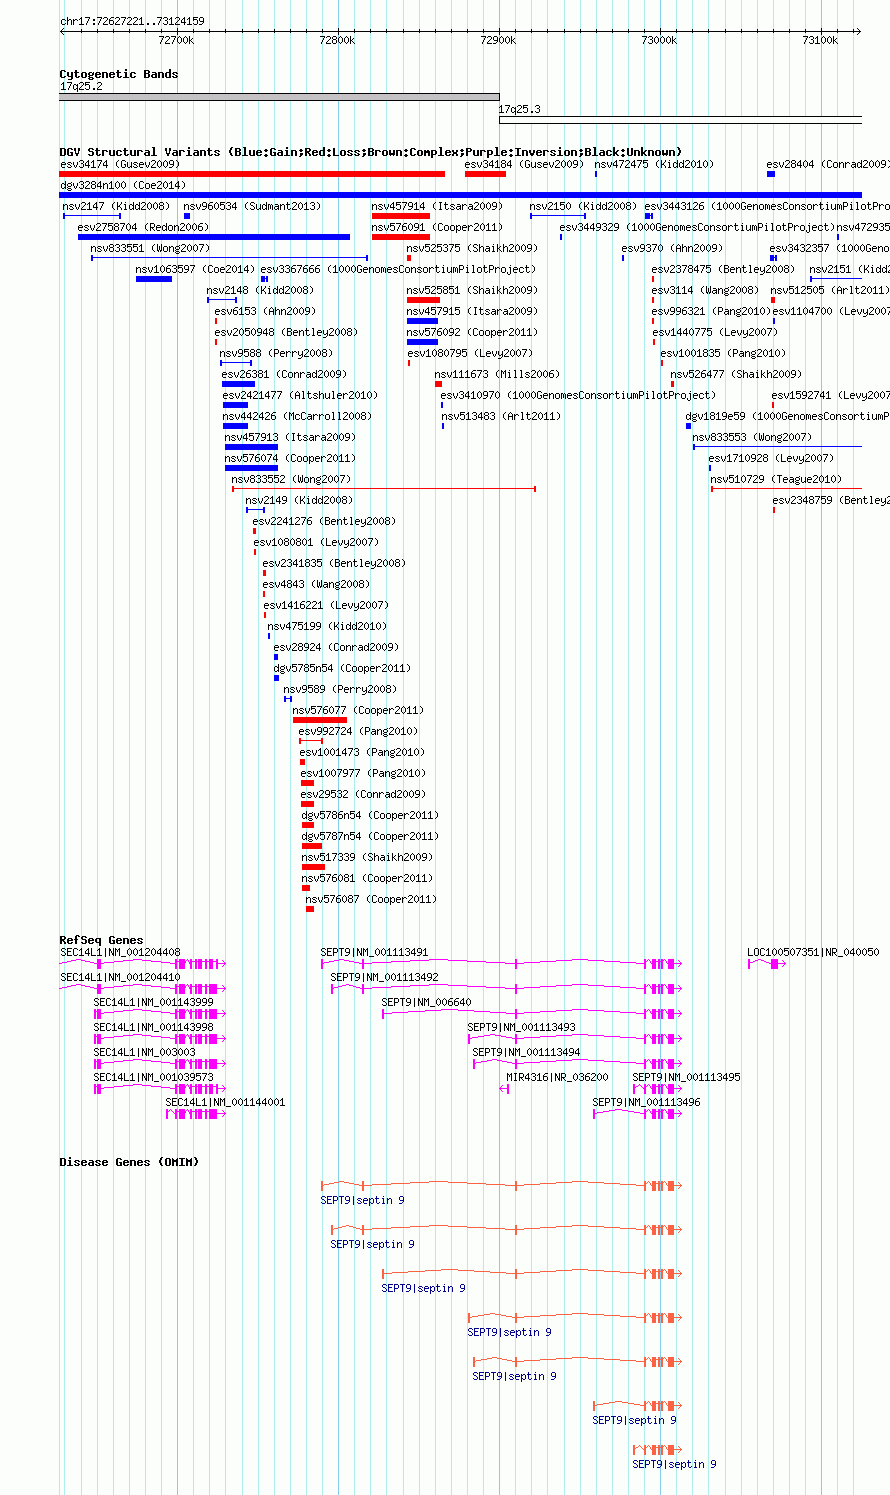Click nsv1063597 (Coe2014) label
890x1495 pixels.
(x=195, y=269)
